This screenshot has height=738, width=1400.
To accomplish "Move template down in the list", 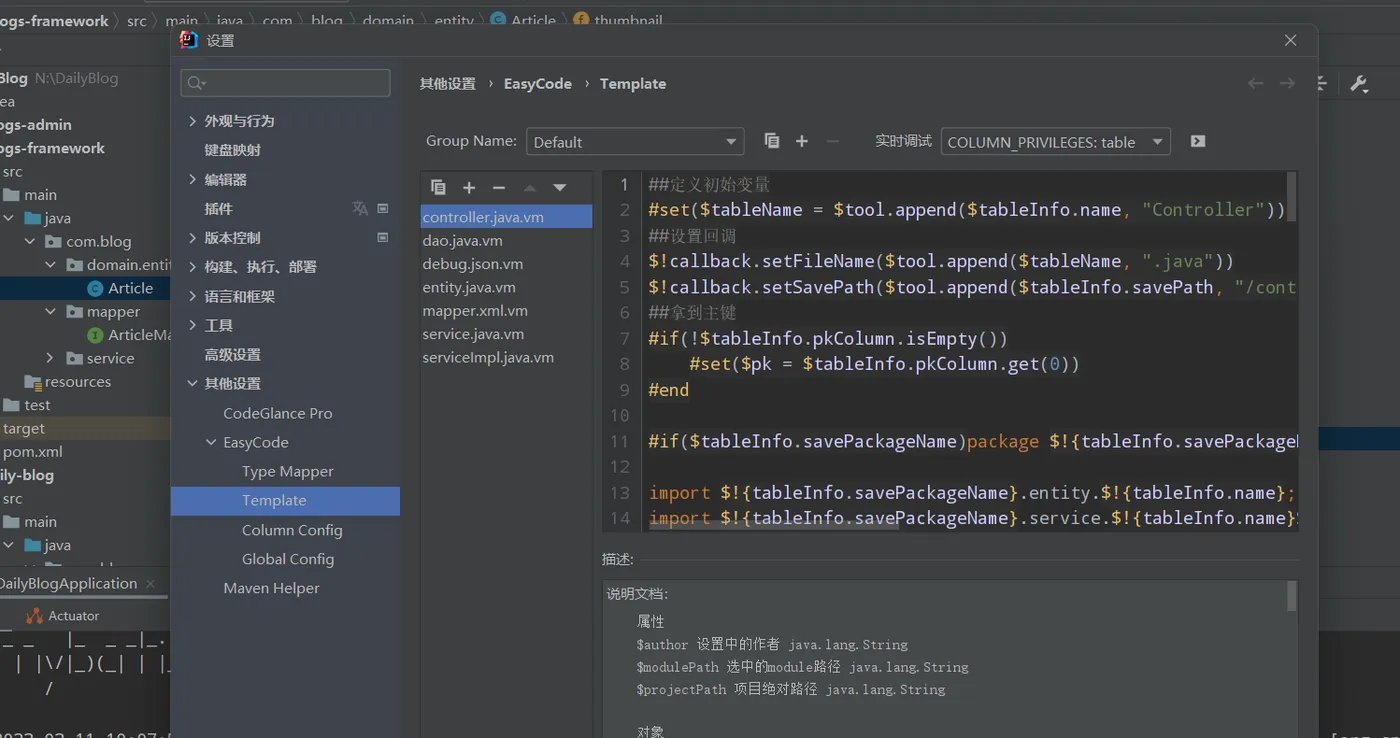I will (x=560, y=187).
